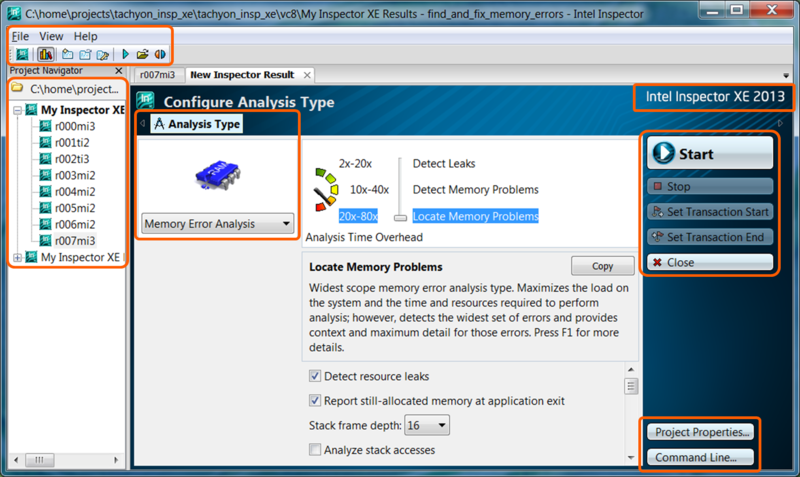Select the Detect Memory Problems level

476,190
